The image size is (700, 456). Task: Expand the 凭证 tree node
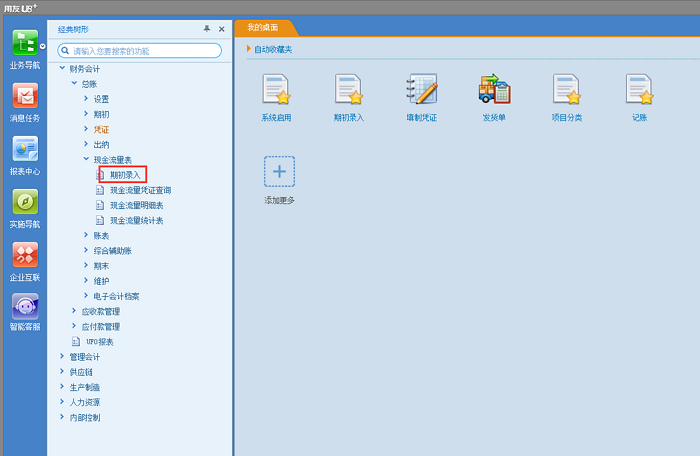click(86, 129)
